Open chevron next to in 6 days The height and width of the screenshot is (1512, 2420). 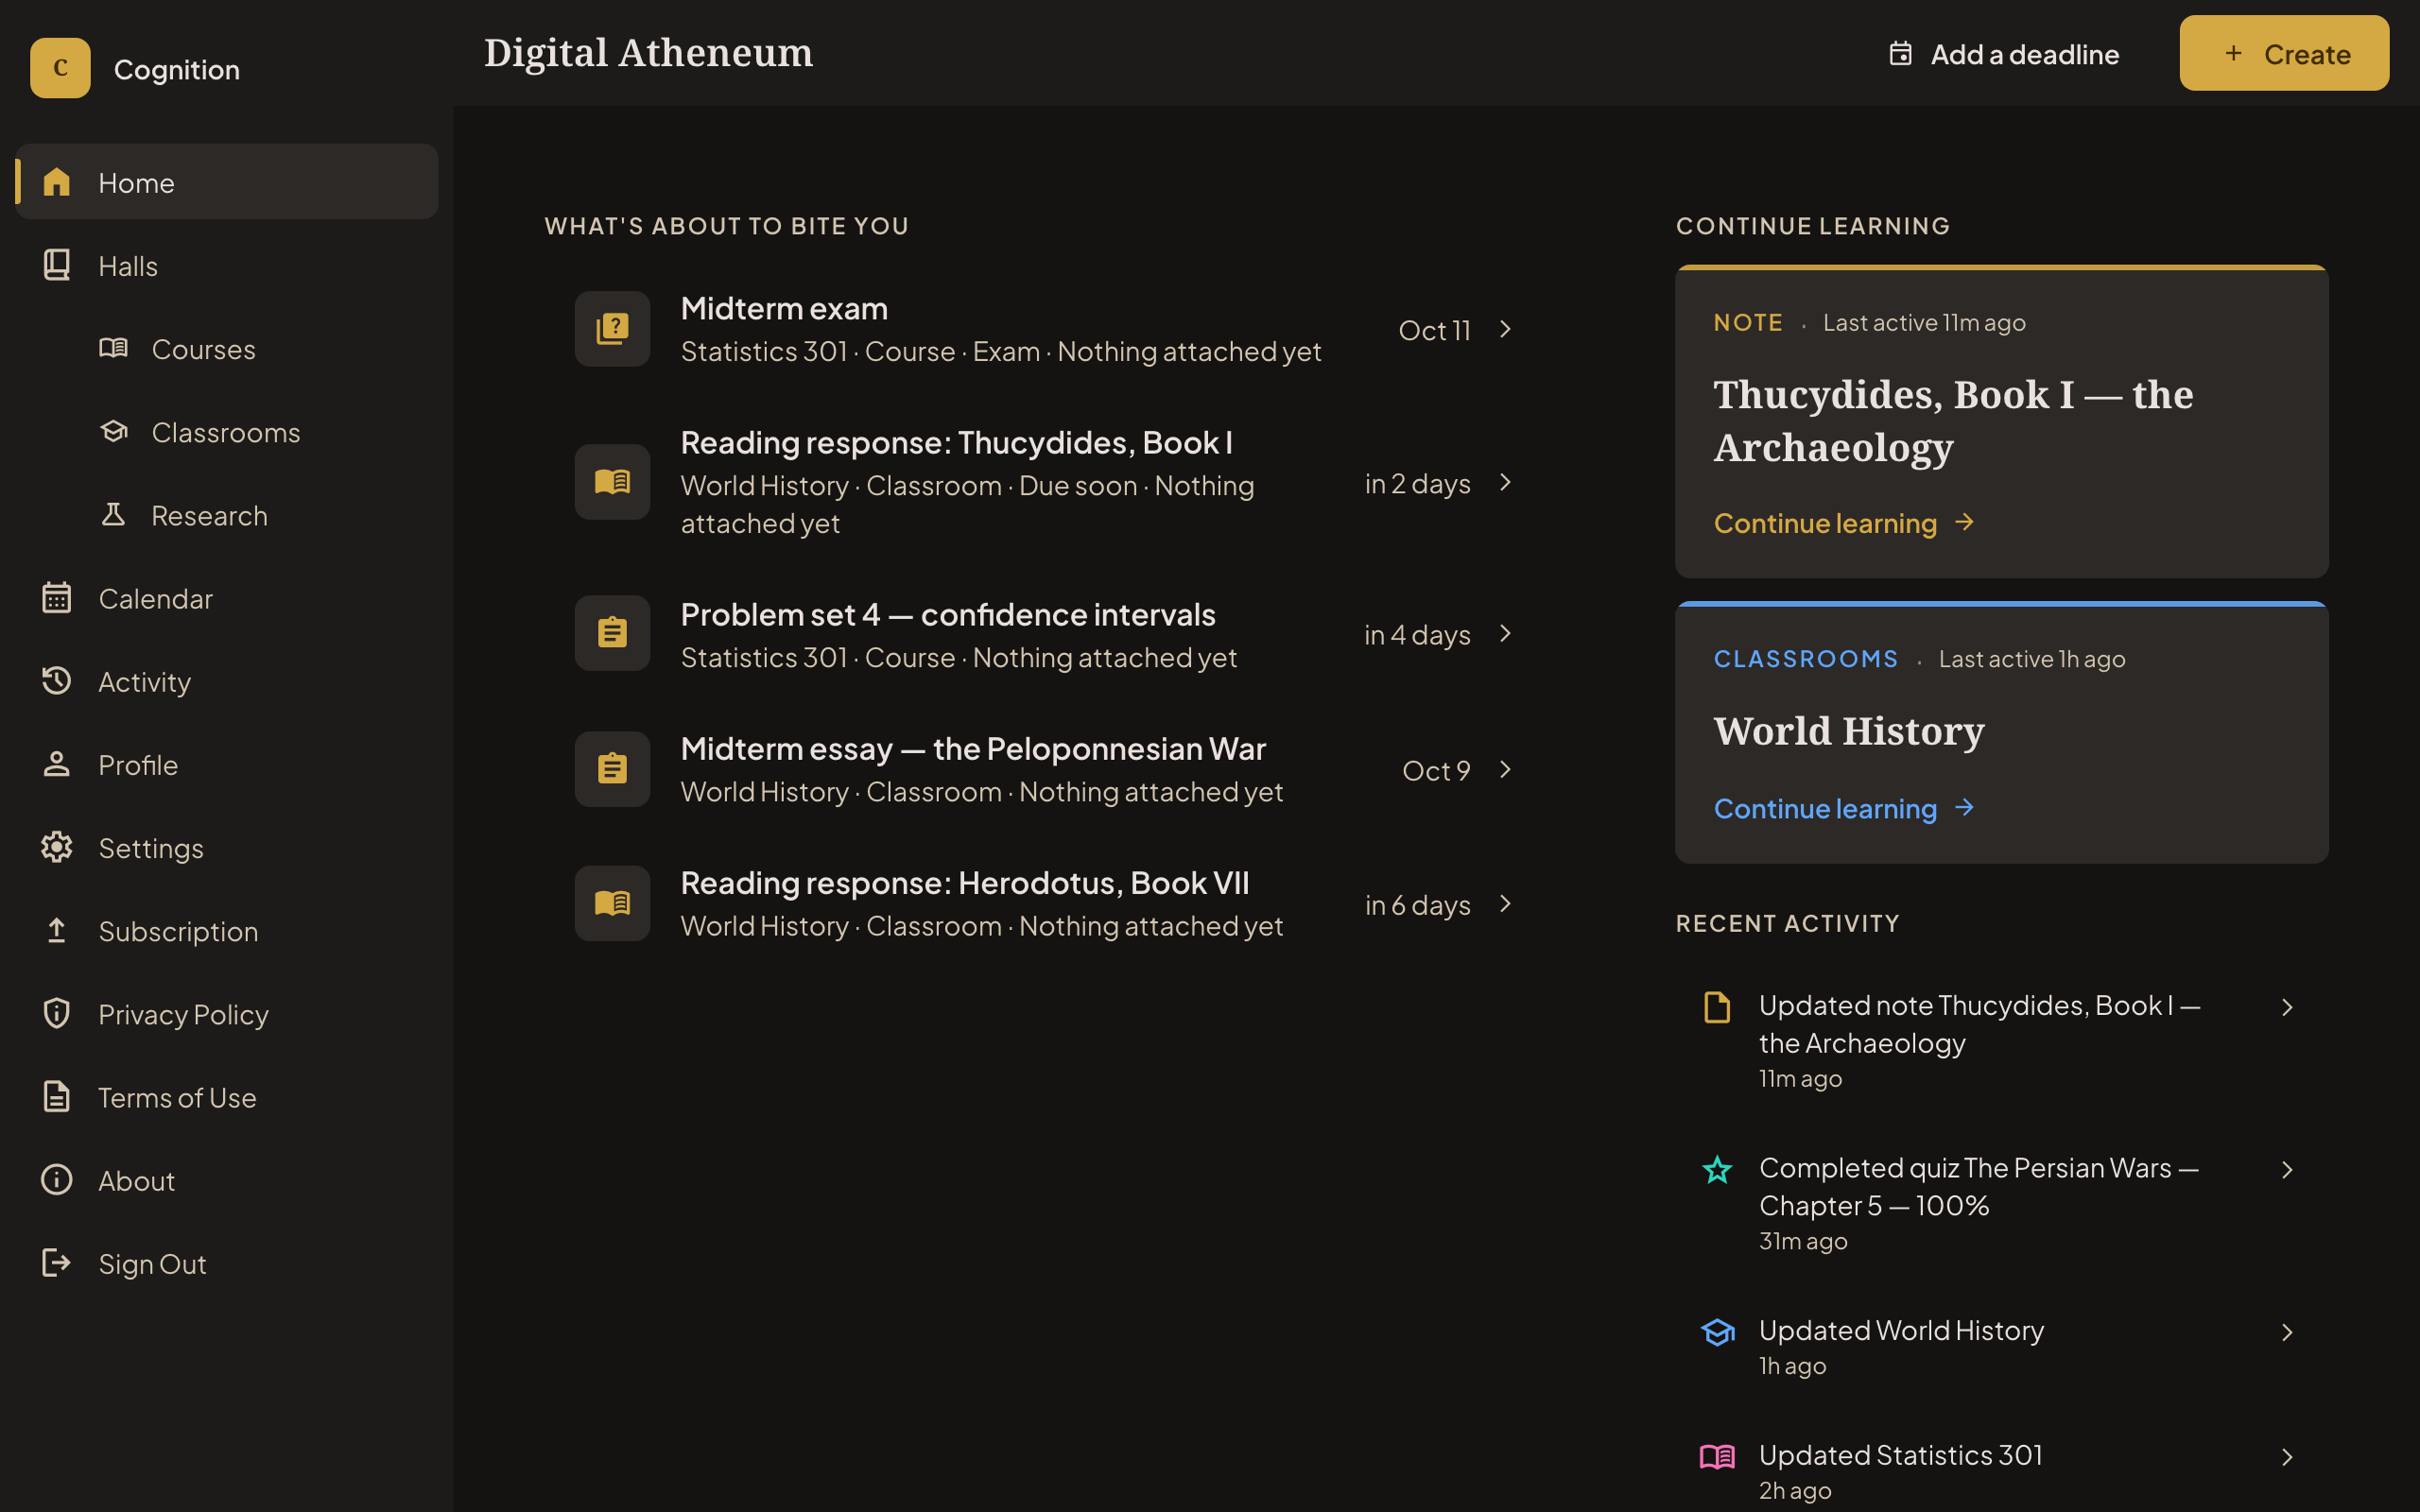pyautogui.click(x=1505, y=903)
